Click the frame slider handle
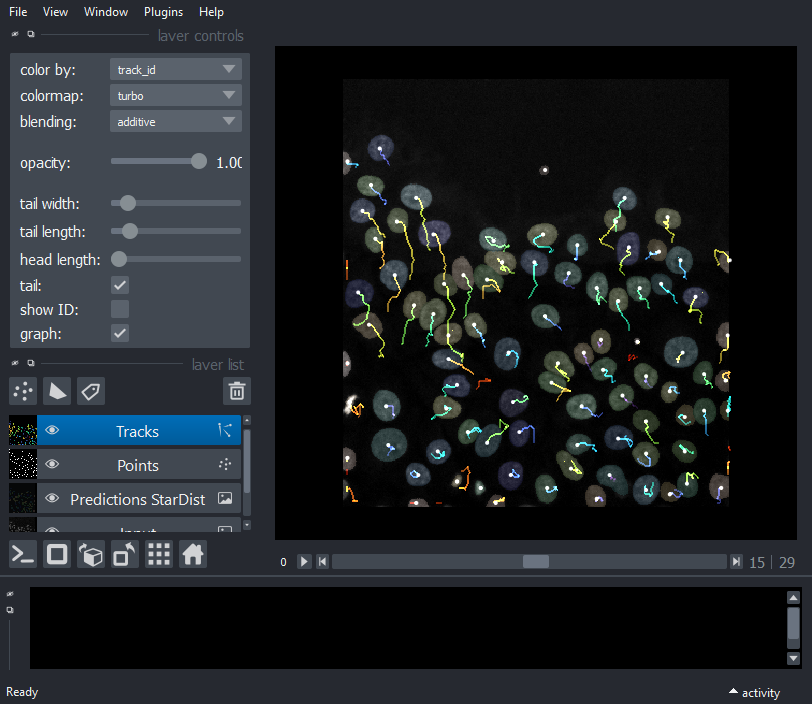This screenshot has height=704, width=812. (x=535, y=562)
